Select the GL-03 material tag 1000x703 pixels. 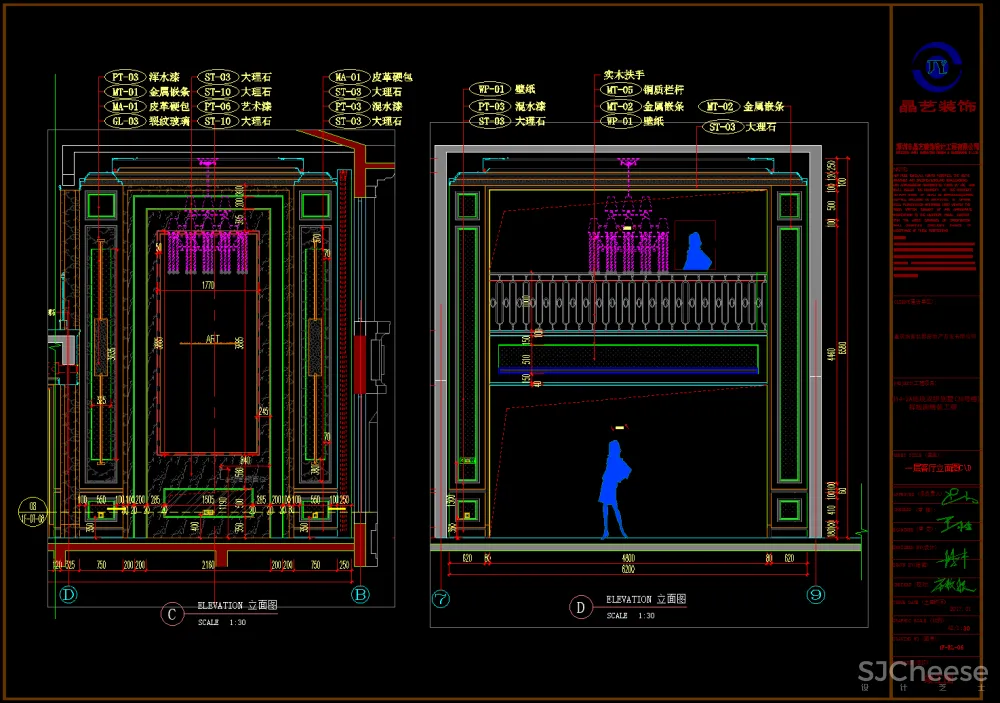(x=124, y=121)
